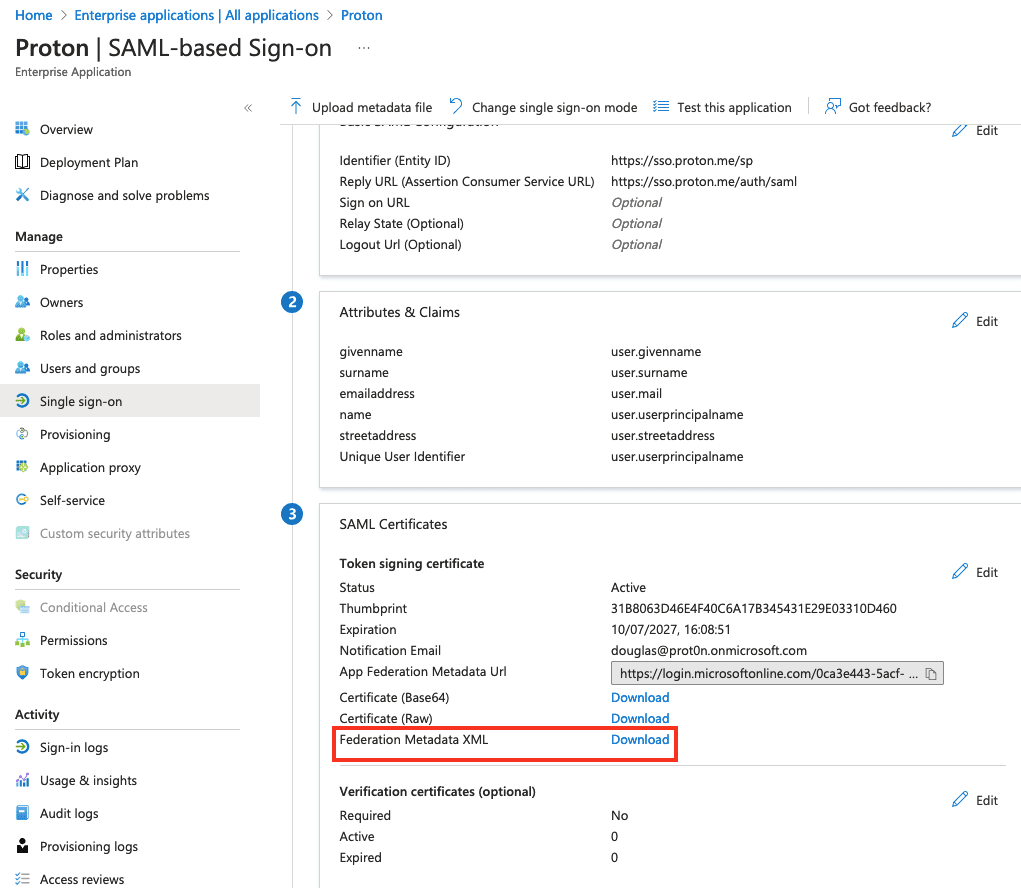The image size is (1021, 888).
Task: Download Certificate (Base64)
Action: point(640,697)
